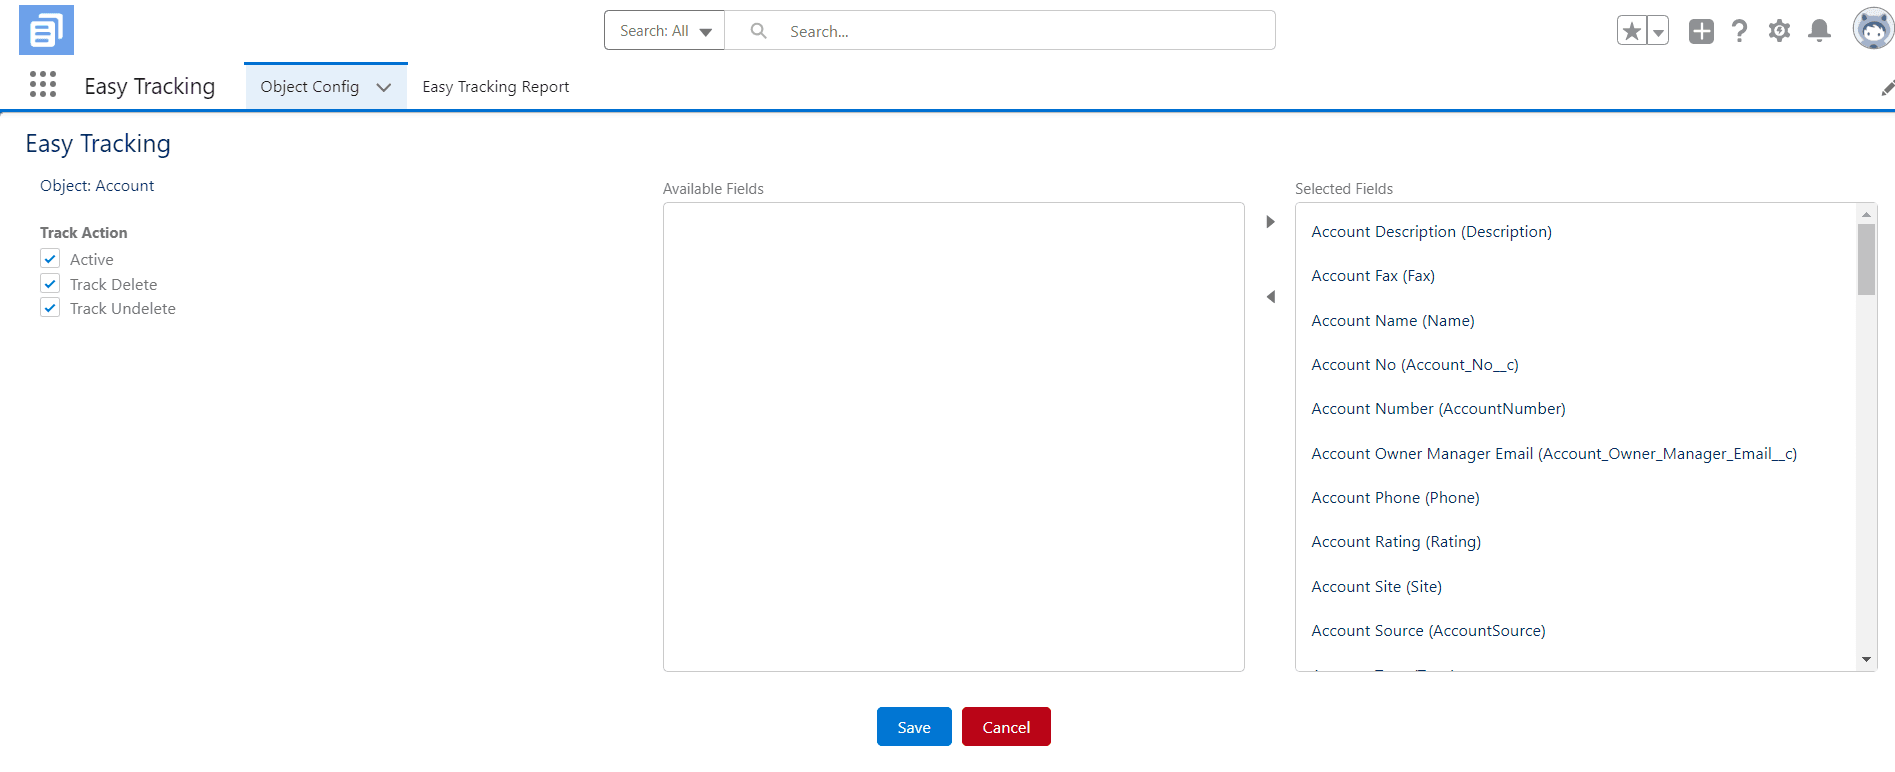Viewport: 1895px width, 772px height.
Task: Click inside the empty Available Fields listbox
Action: click(x=954, y=437)
